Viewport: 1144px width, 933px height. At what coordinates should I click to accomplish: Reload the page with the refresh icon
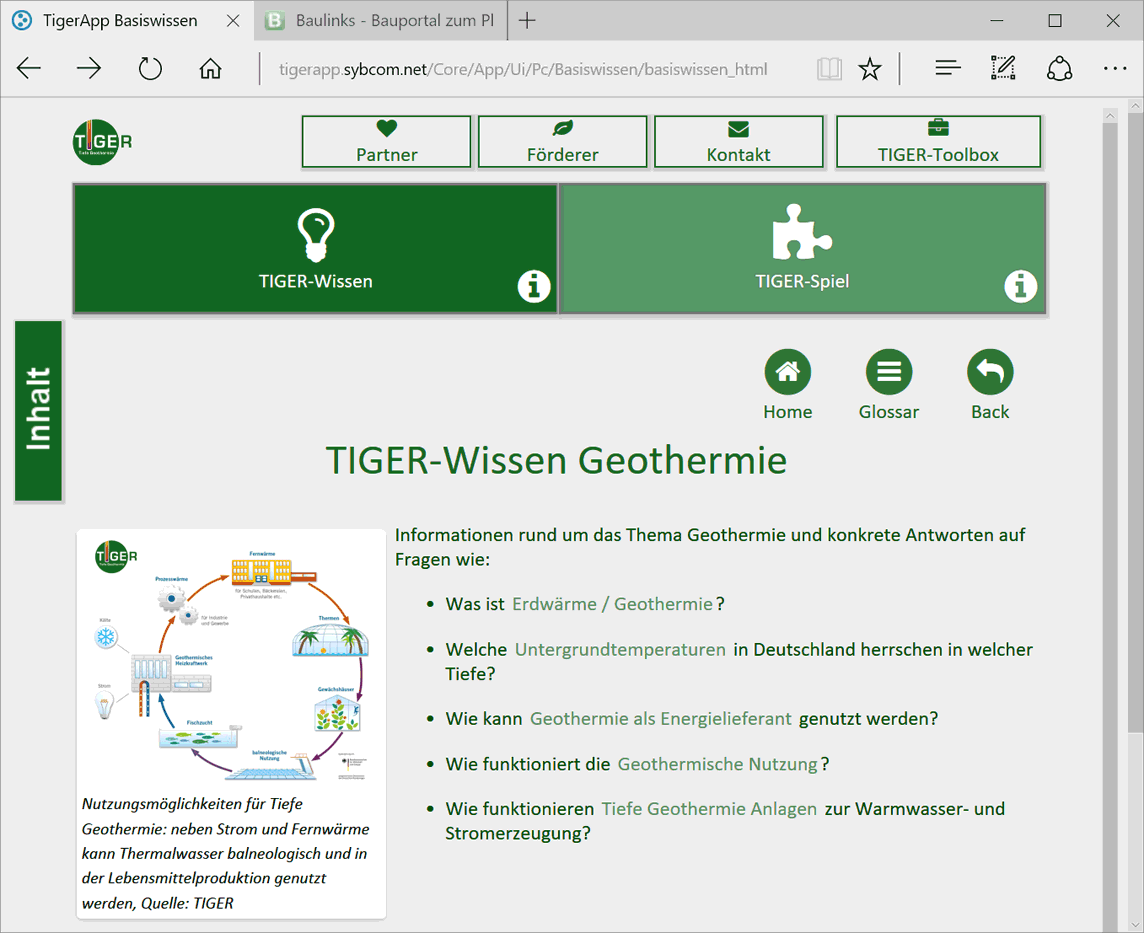pos(150,69)
